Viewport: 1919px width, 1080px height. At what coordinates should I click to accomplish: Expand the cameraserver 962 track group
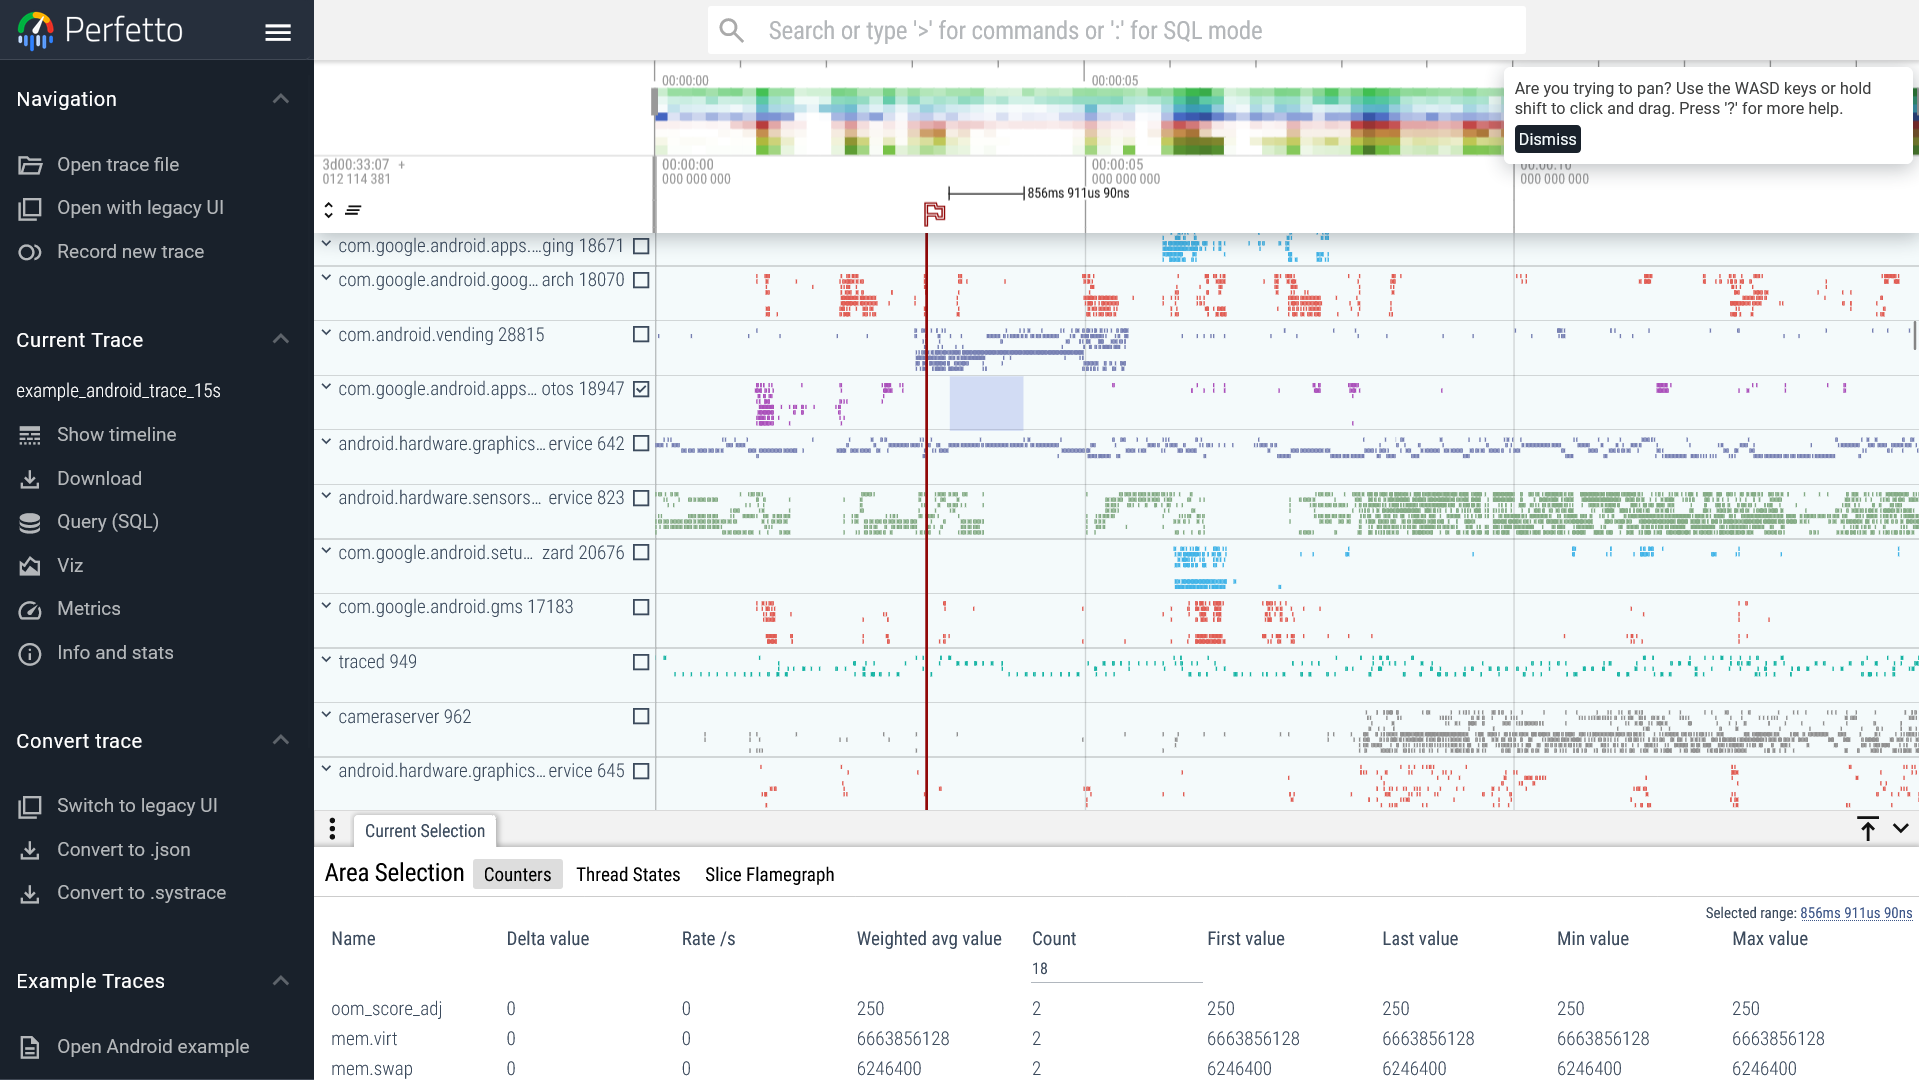326,715
